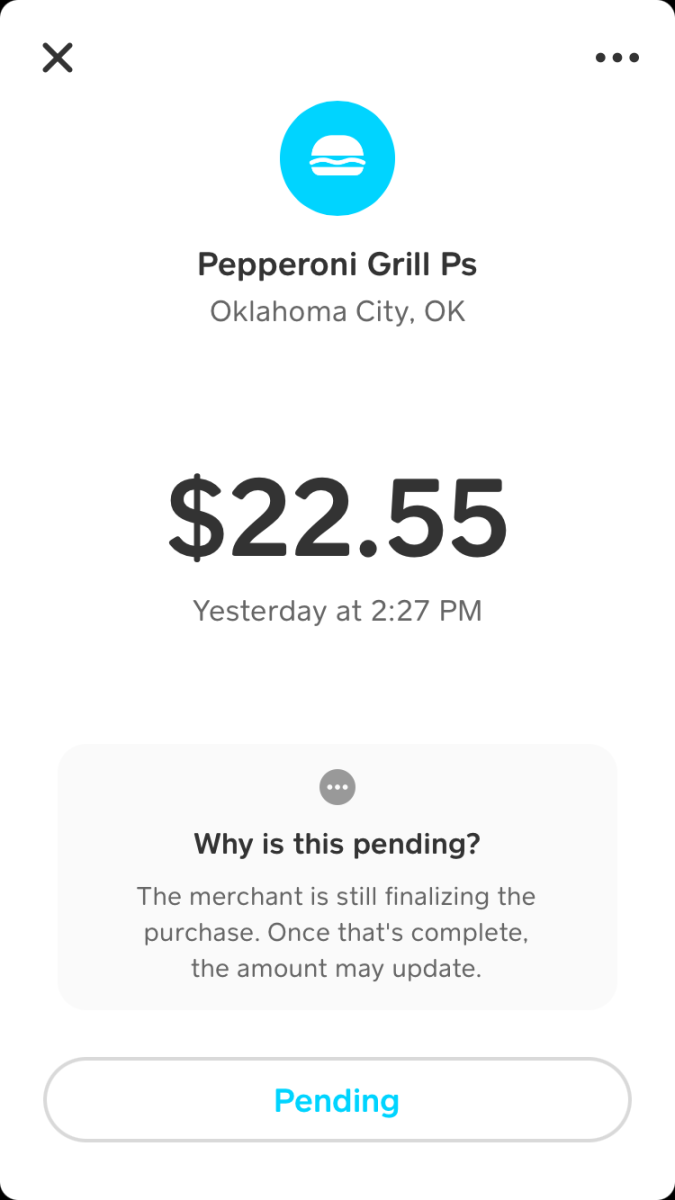Tap the white bun shape inside the merchant avatar

337,158
